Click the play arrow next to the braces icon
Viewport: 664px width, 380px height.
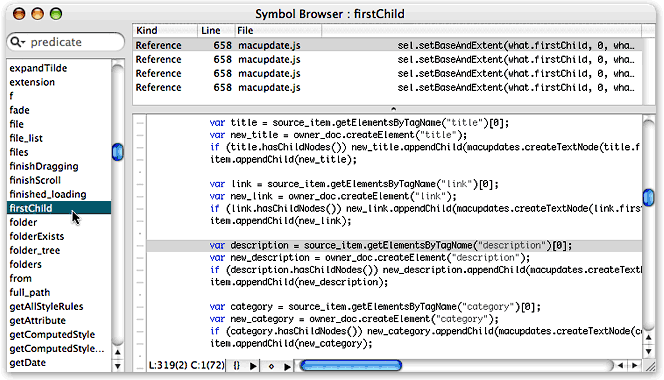(x=253, y=366)
